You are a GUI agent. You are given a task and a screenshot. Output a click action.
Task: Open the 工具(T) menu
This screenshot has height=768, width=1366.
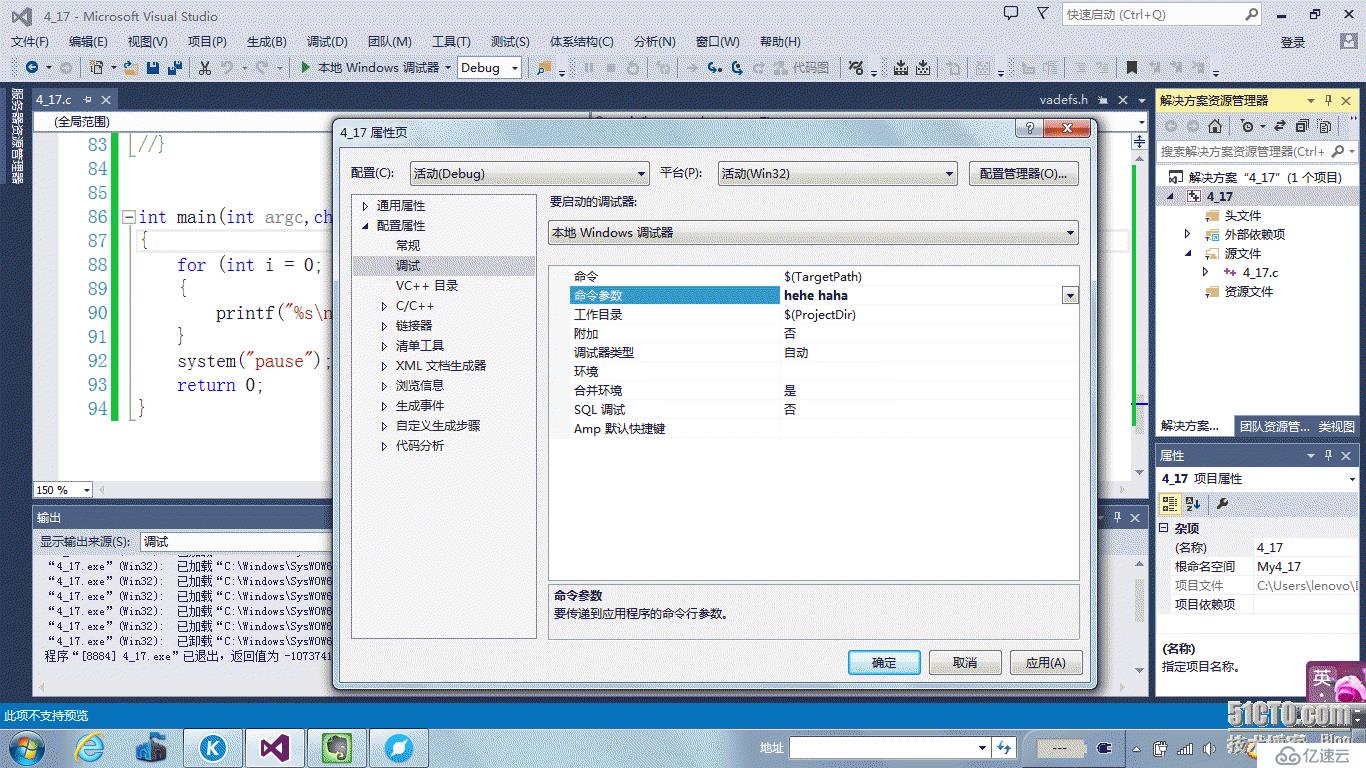click(x=451, y=41)
